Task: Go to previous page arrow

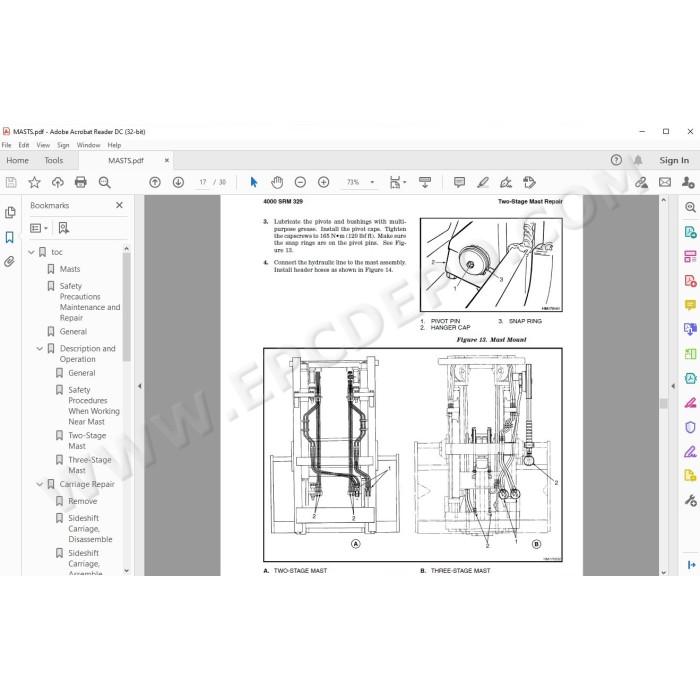Action: pyautogui.click(x=155, y=183)
